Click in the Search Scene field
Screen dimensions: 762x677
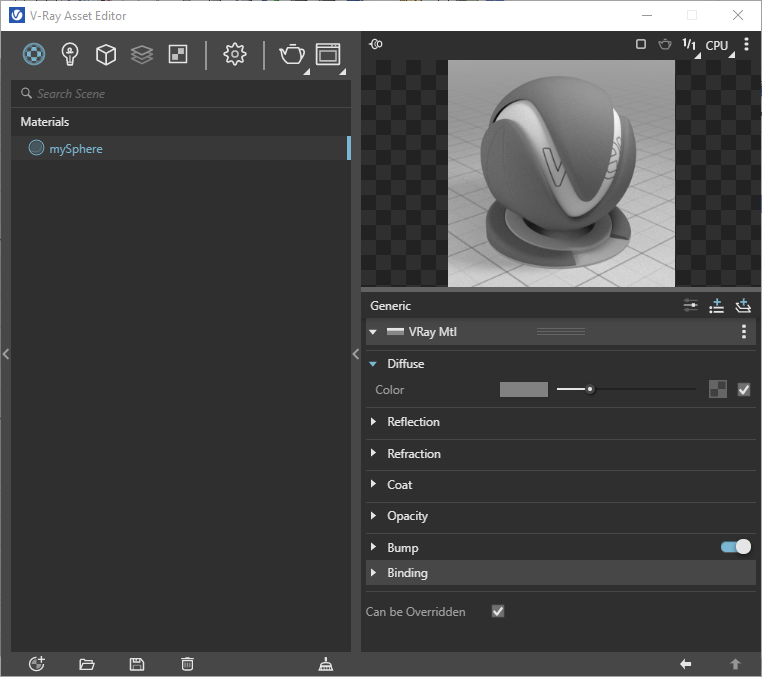coord(181,93)
